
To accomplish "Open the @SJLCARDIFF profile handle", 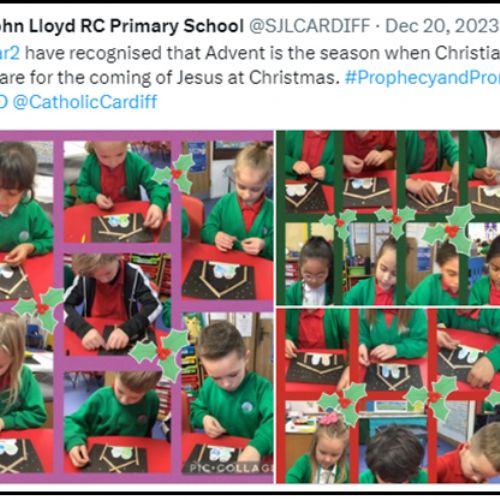I will click(310, 26).
